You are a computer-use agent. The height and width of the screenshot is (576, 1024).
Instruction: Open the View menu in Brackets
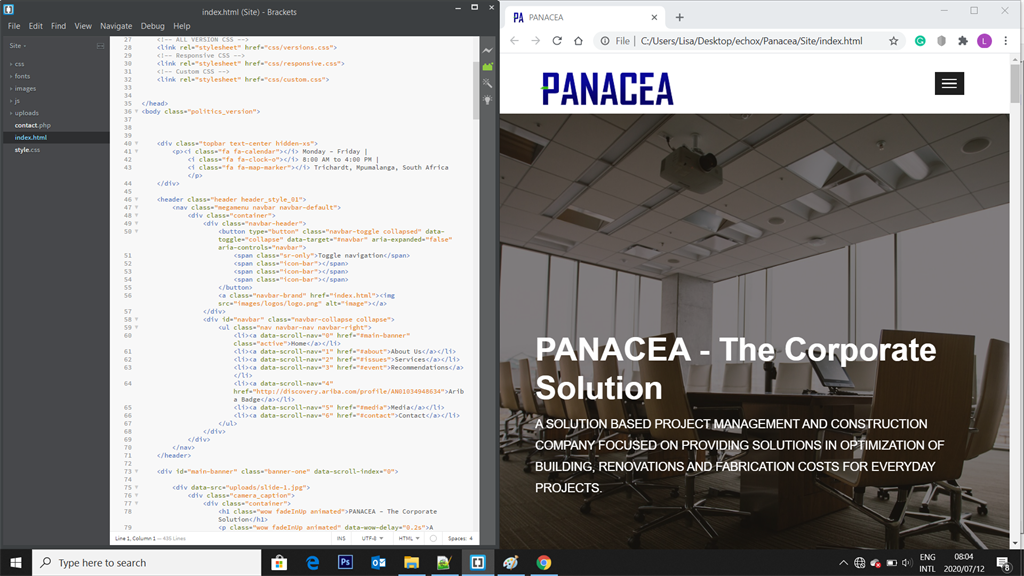click(x=83, y=26)
